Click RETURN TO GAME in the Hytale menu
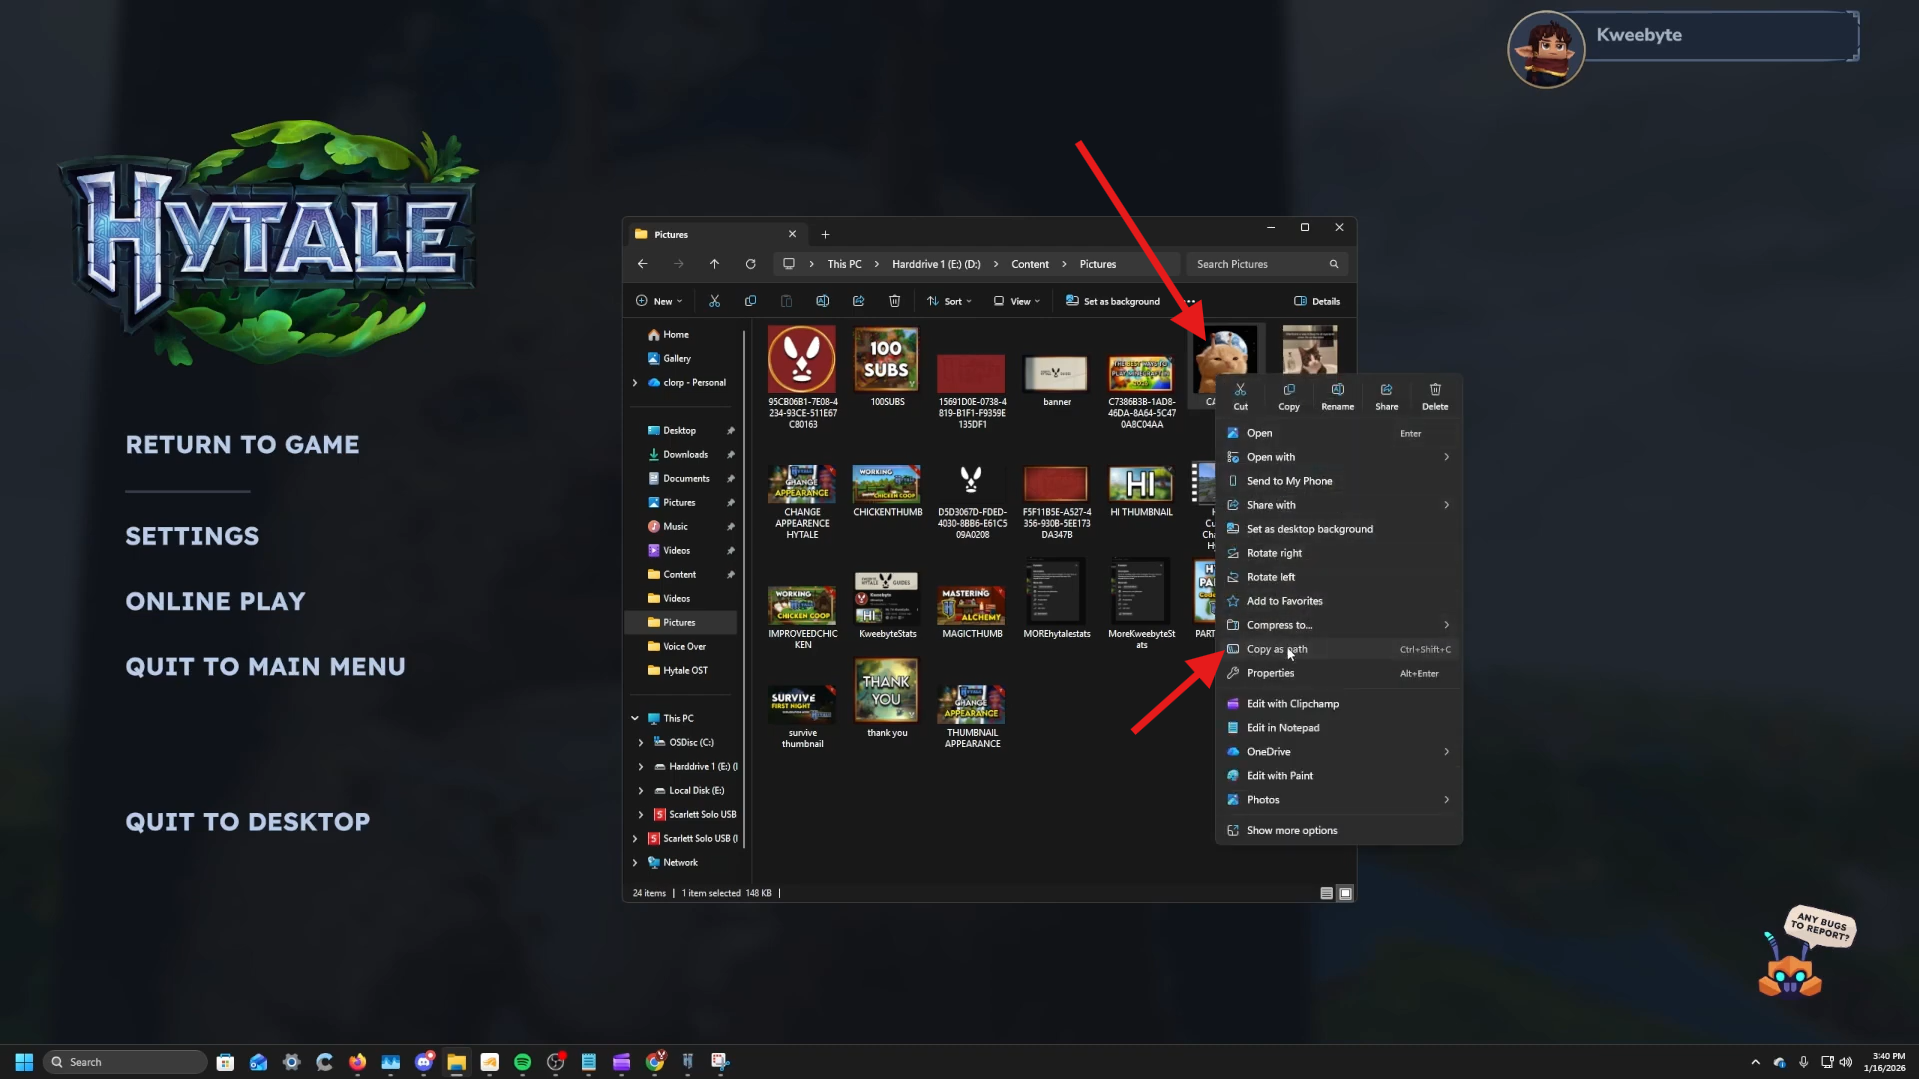Viewport: 1919px width, 1079px height. pos(242,444)
